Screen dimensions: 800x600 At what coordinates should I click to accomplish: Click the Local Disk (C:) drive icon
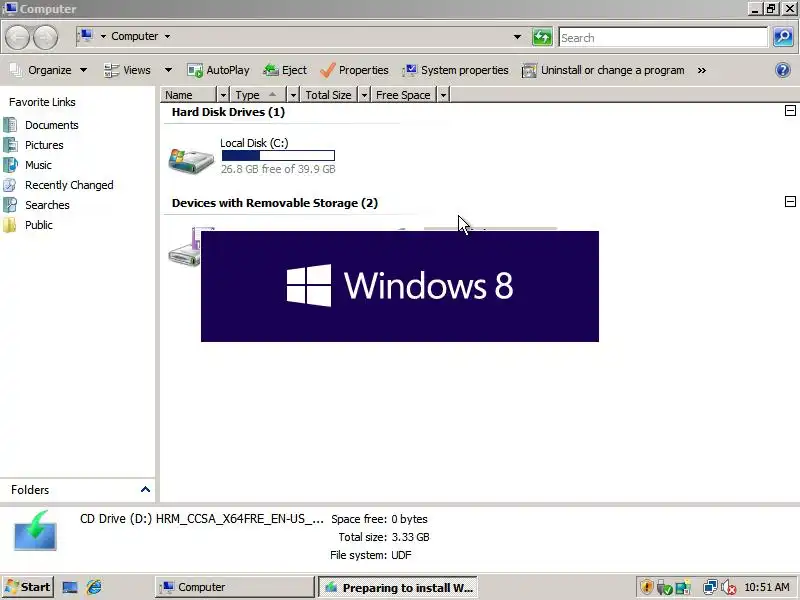pos(191,160)
